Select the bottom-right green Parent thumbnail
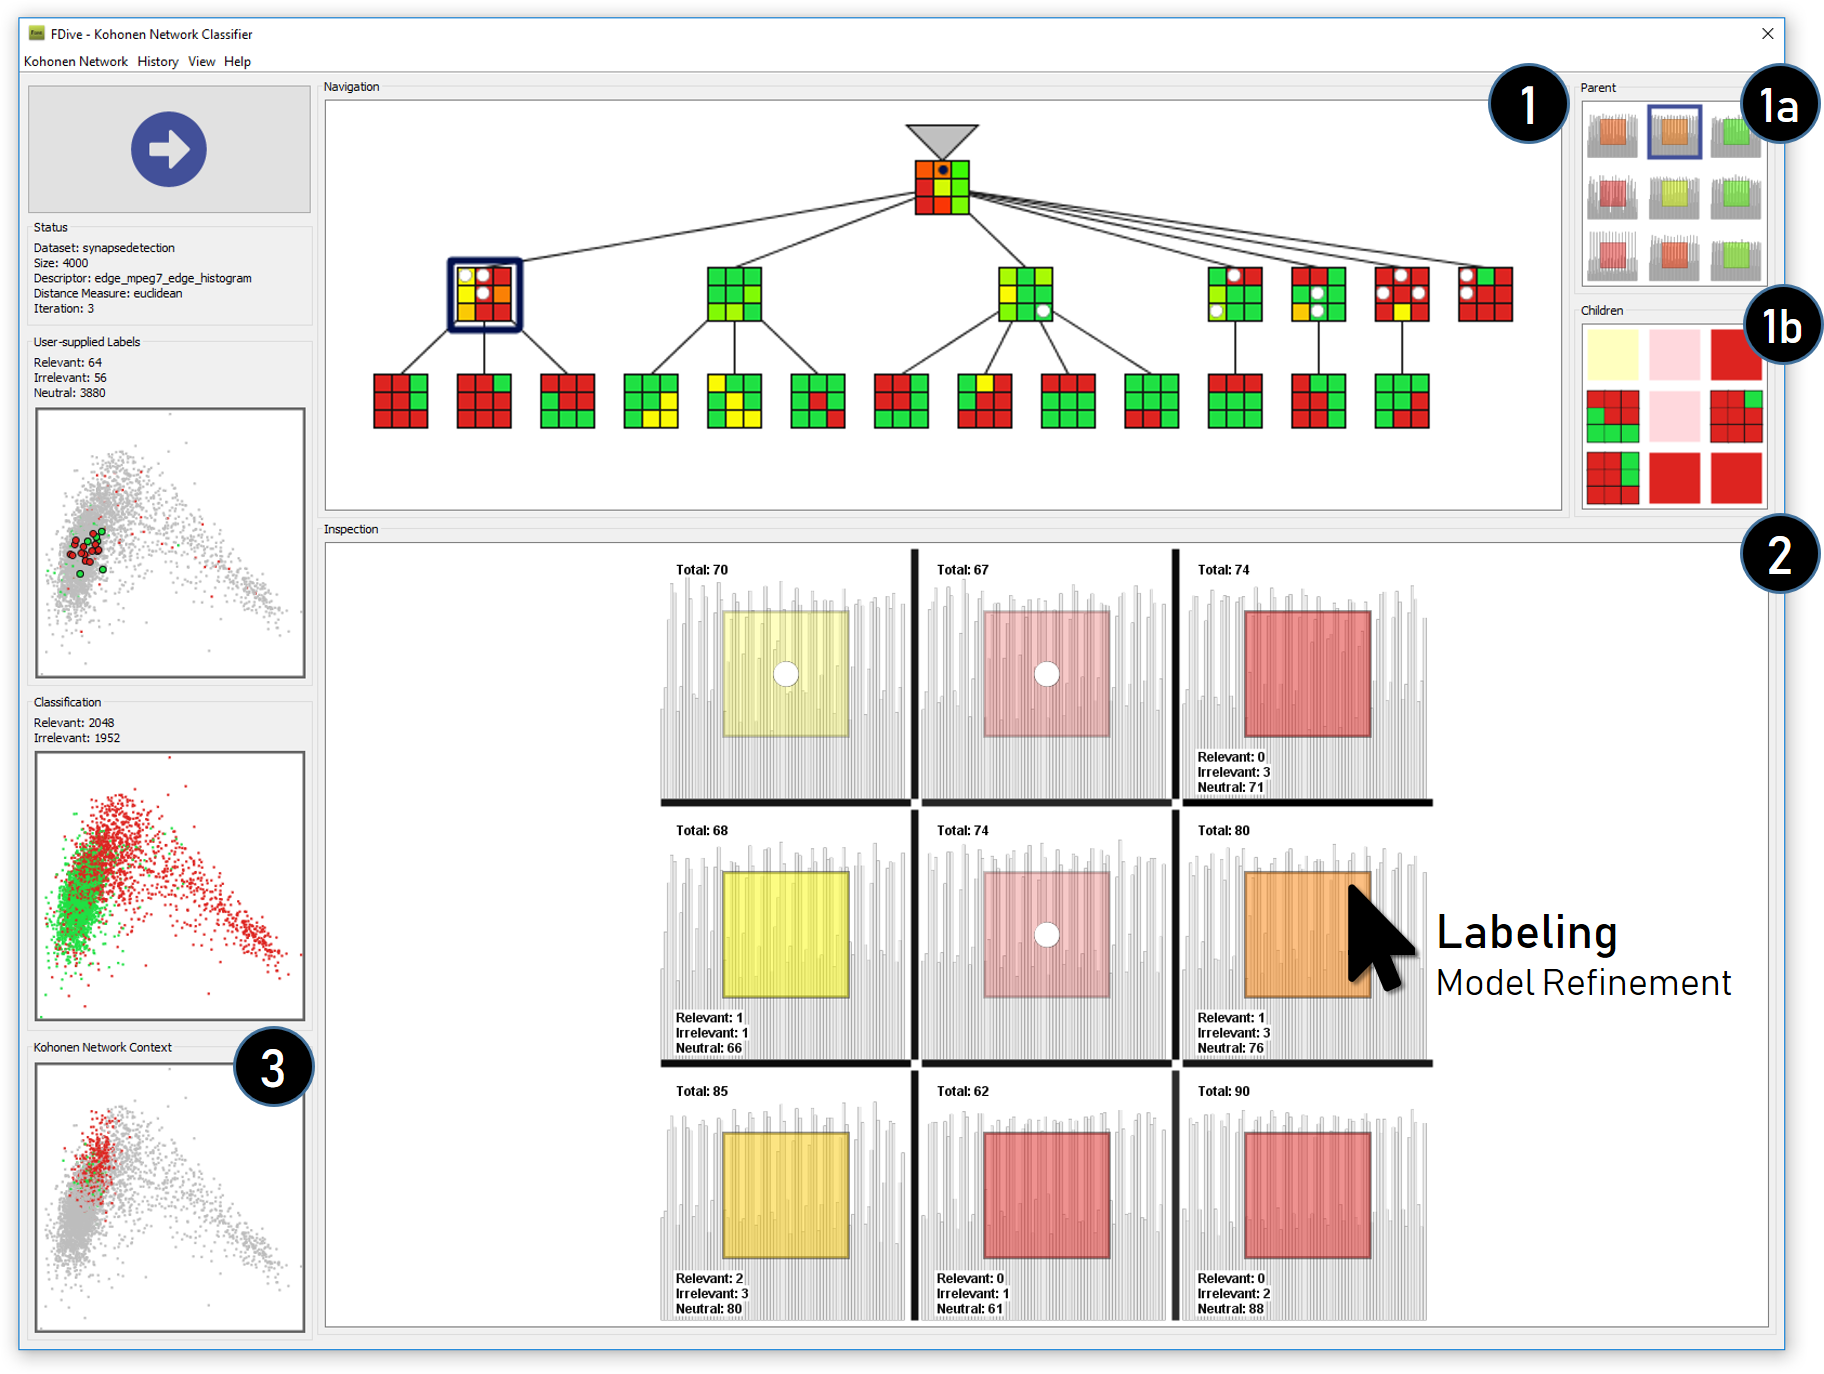The image size is (1824, 1374). [x=1736, y=256]
